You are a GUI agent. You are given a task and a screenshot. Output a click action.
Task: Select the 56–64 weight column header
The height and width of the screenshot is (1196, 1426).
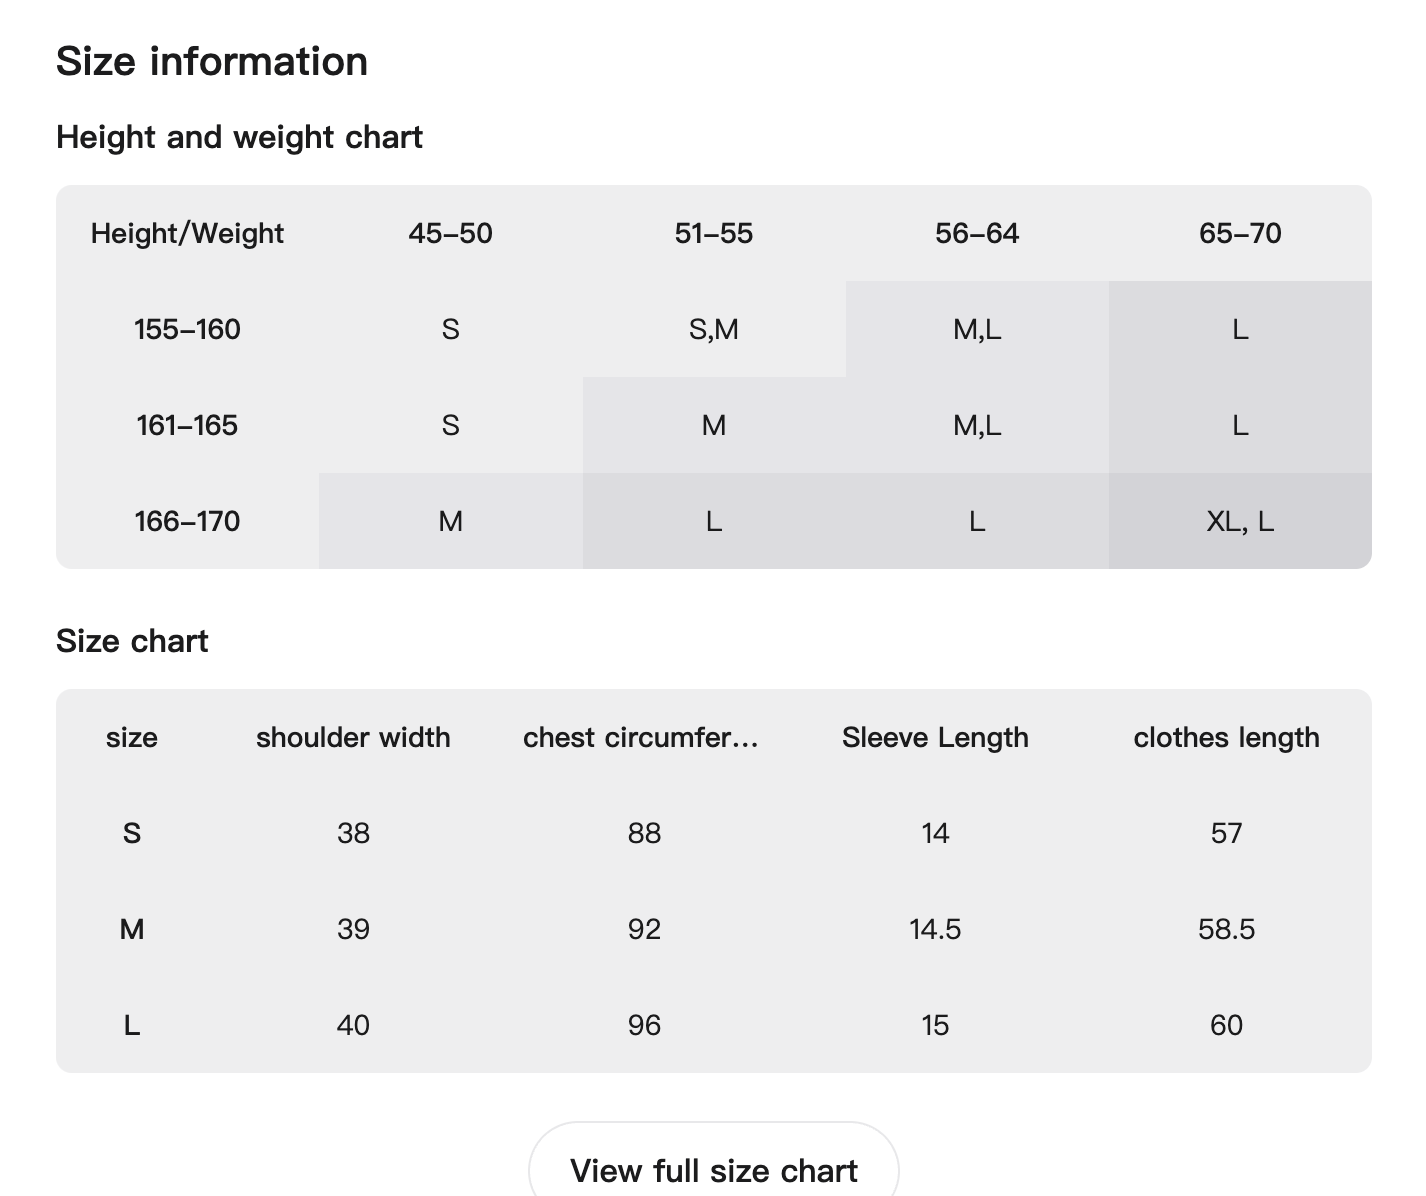point(977,233)
